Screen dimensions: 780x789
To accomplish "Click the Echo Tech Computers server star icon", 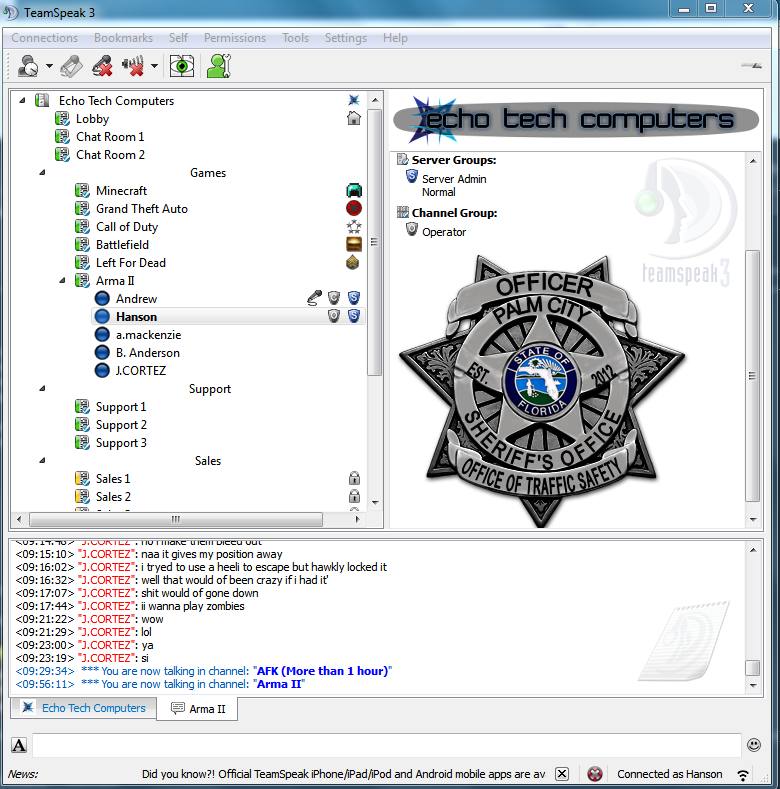I will click(354, 100).
